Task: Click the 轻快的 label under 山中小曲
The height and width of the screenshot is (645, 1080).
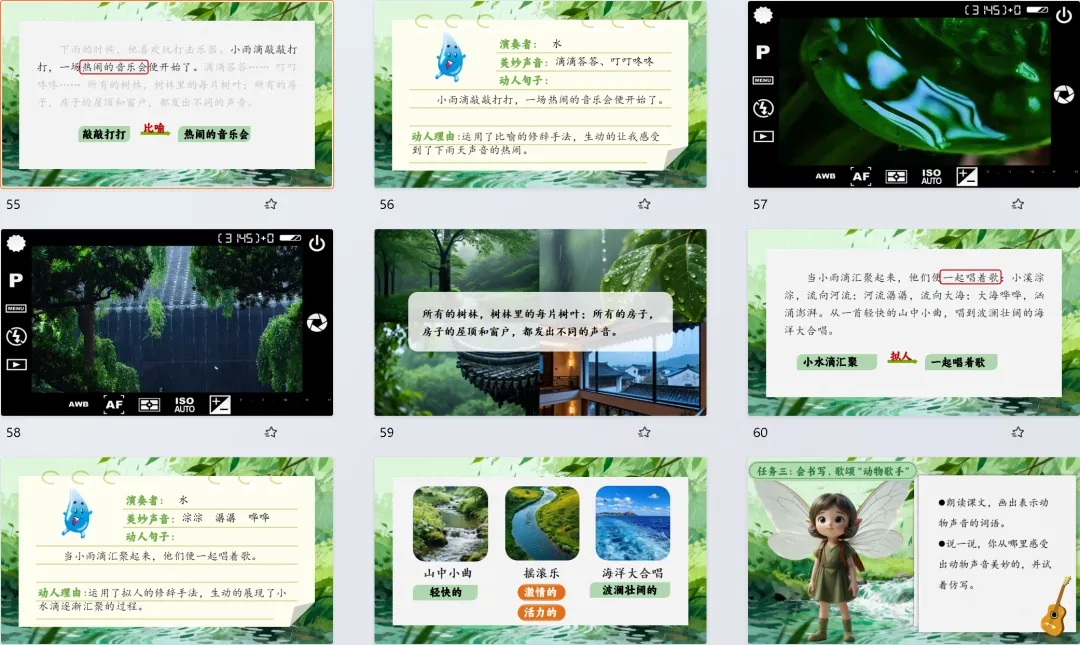Action: (445, 592)
